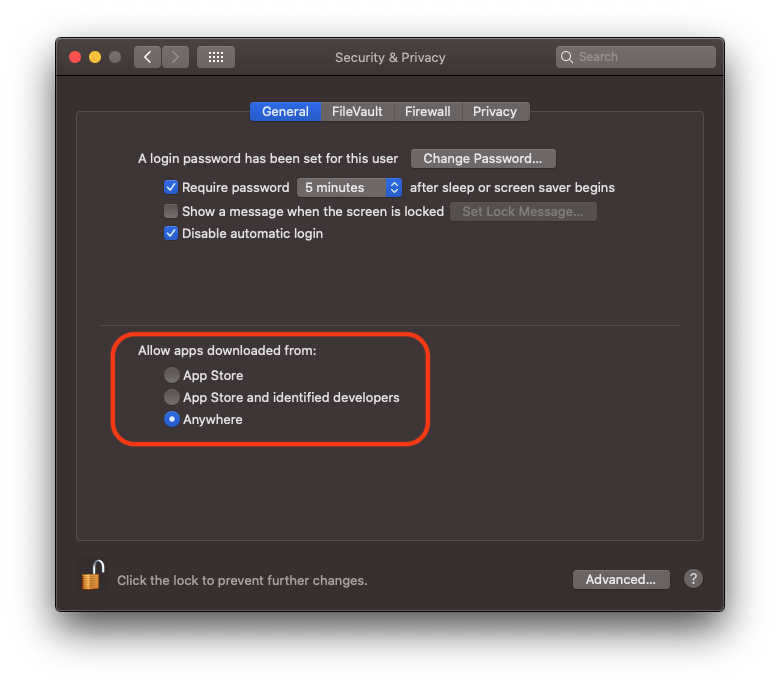Image resolution: width=780 pixels, height=685 pixels.
Task: Select the Anywhere radio option
Action: click(x=172, y=419)
